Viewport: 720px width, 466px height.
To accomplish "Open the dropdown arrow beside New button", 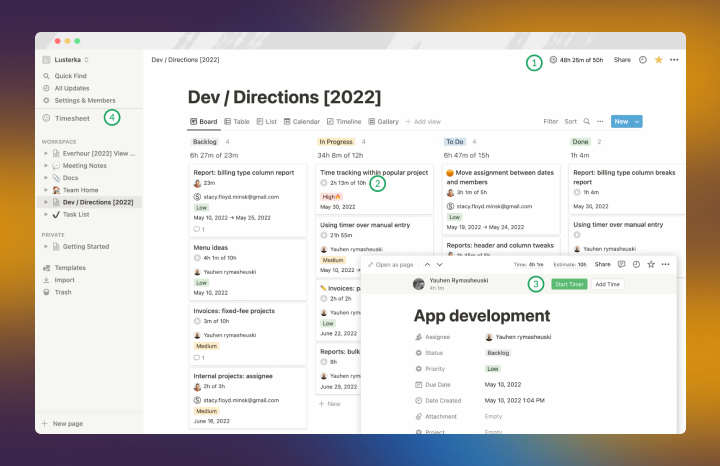I will tap(637, 121).
